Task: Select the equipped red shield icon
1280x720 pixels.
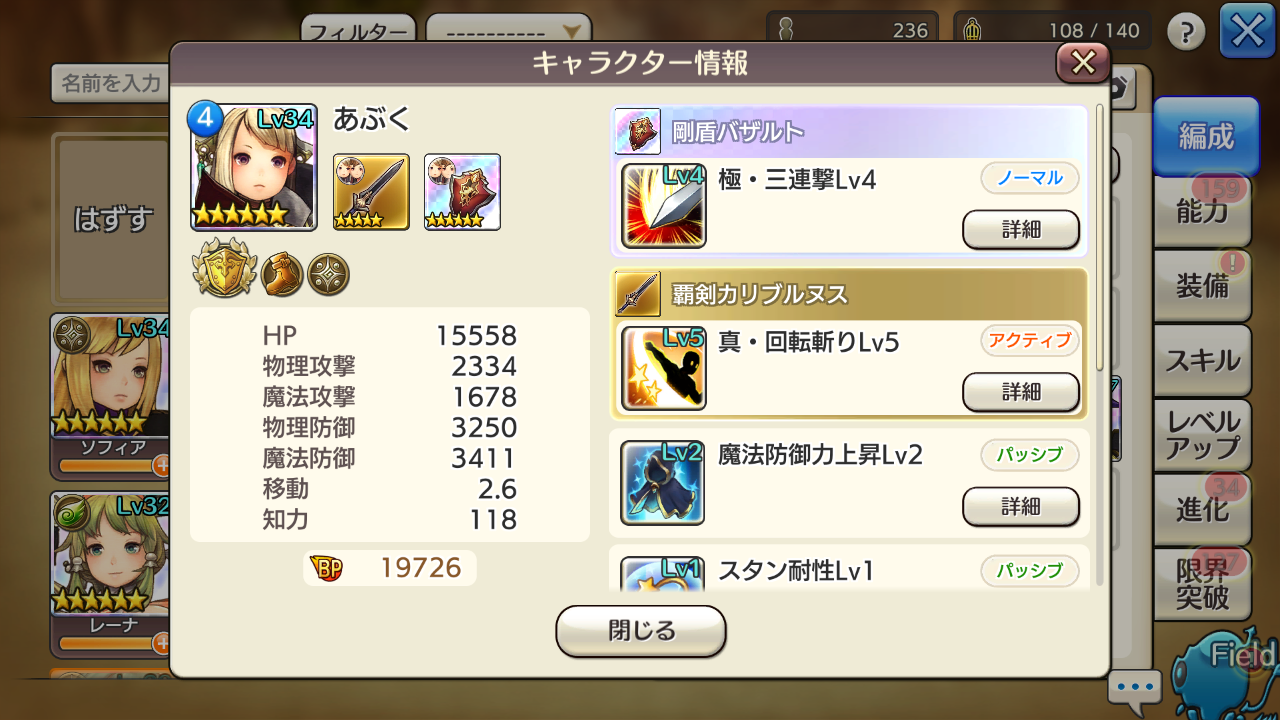Action: 462,192
